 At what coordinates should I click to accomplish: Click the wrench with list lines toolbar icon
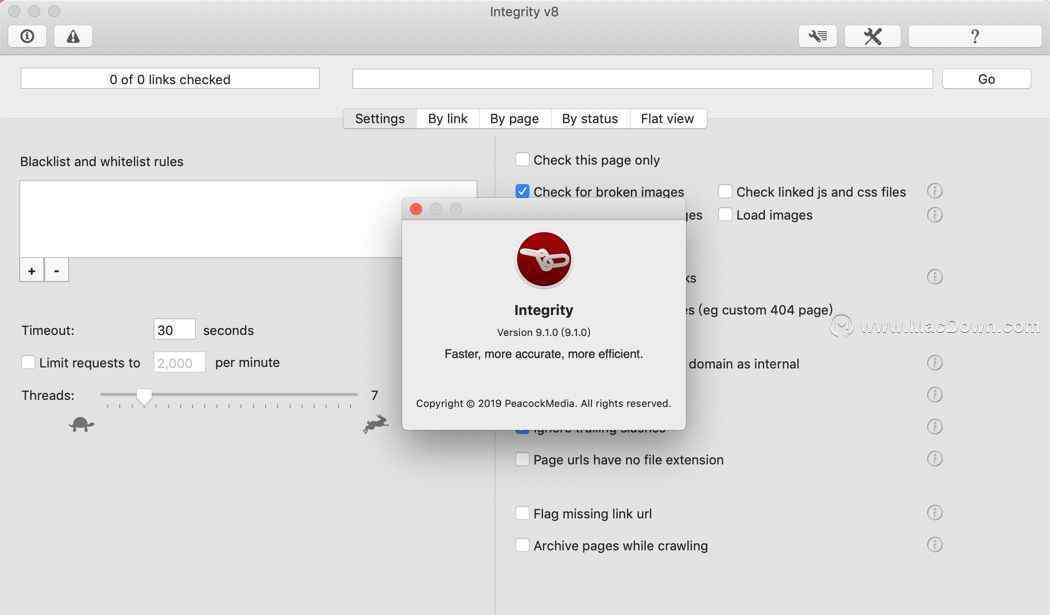coord(818,36)
